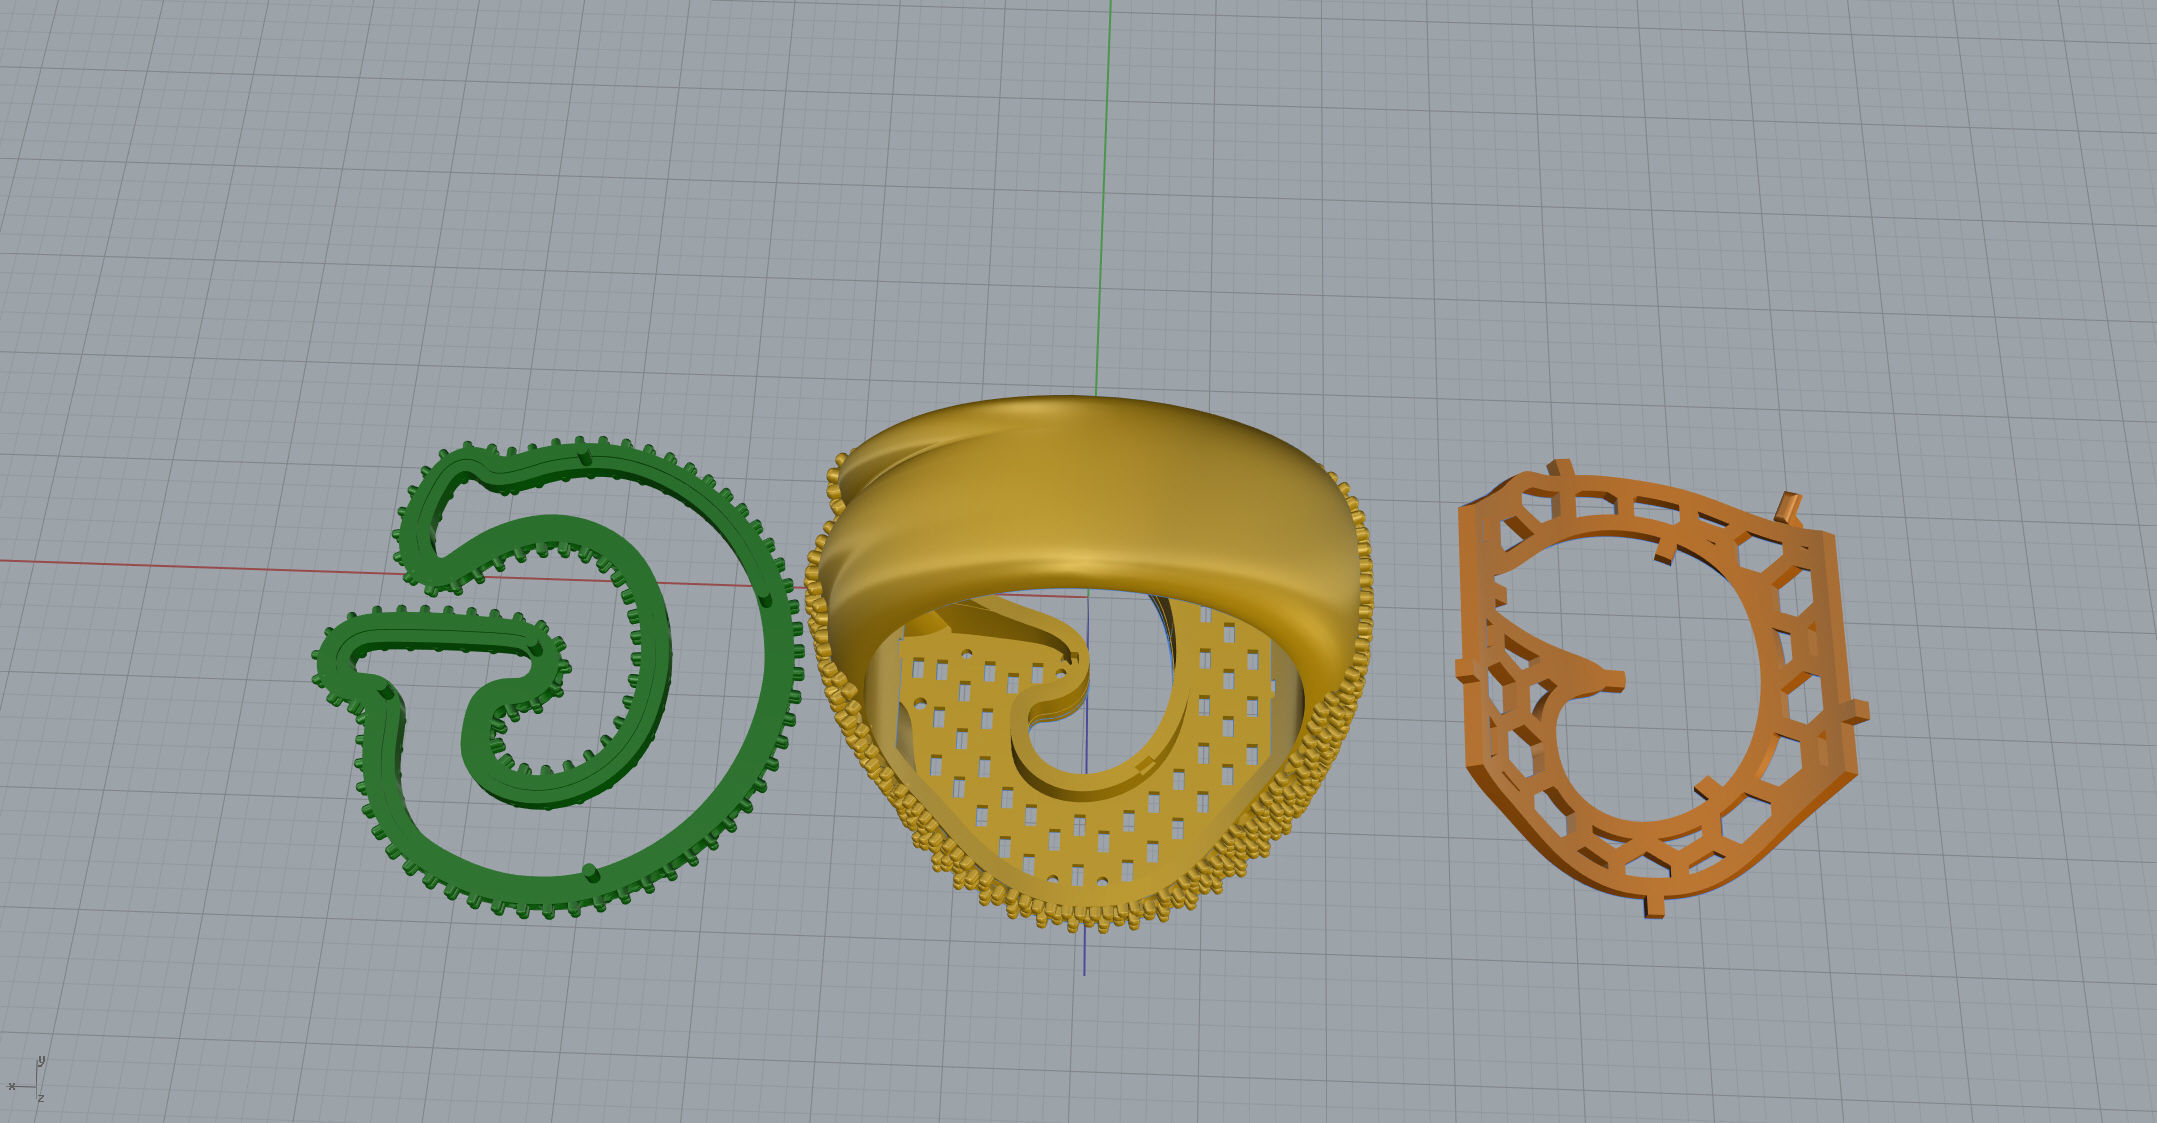Click the x label of axis icon

pyautogui.click(x=11, y=1086)
